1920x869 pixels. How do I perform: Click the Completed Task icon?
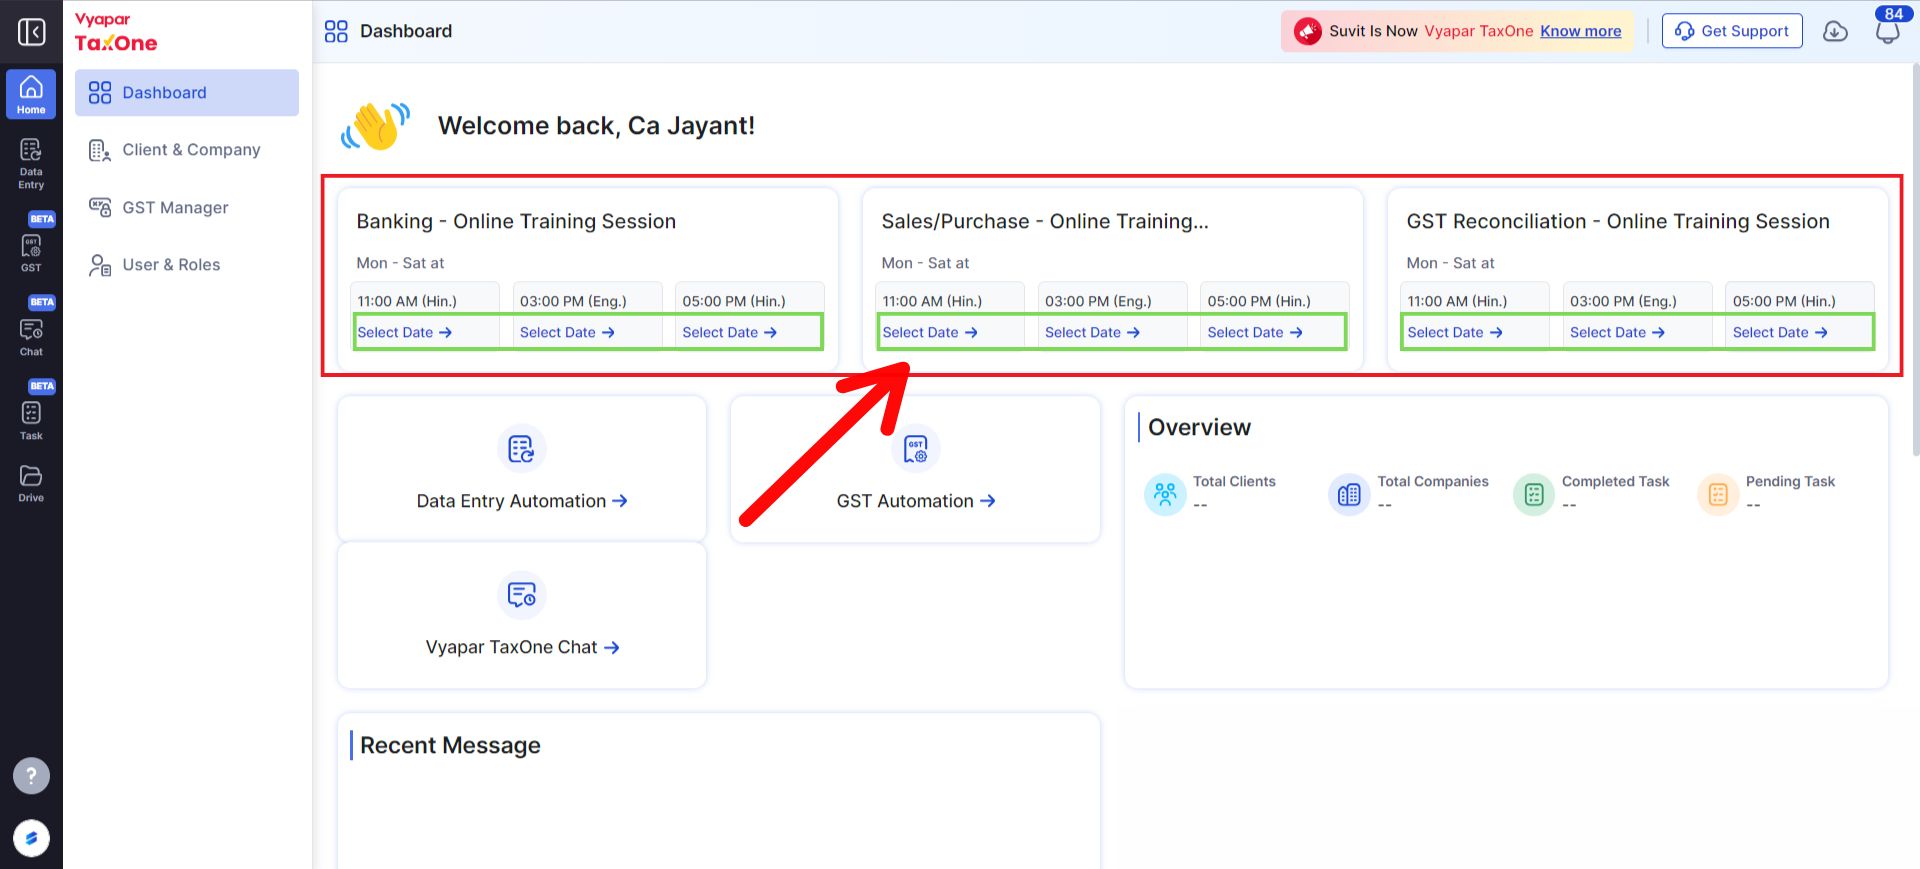(x=1534, y=493)
